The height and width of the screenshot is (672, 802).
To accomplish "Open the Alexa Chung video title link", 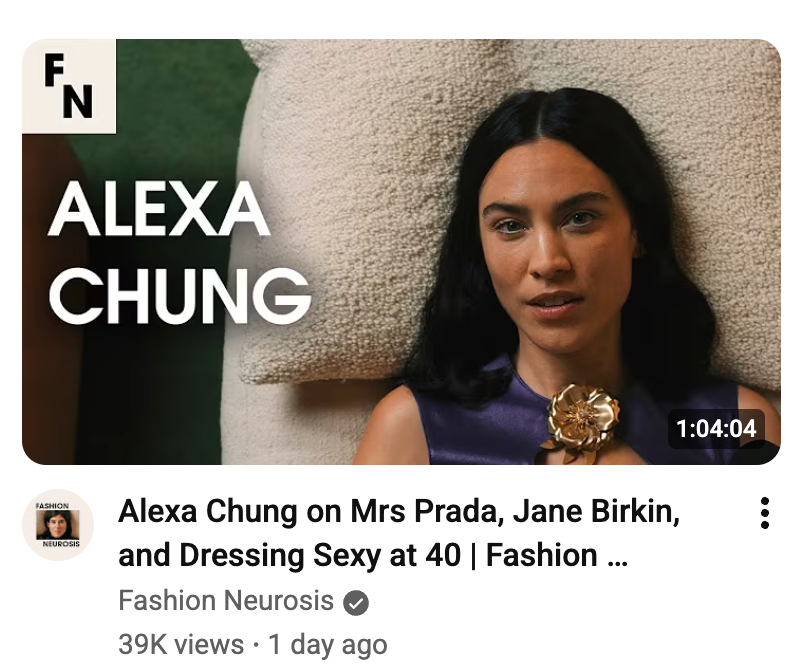I will coord(399,533).
